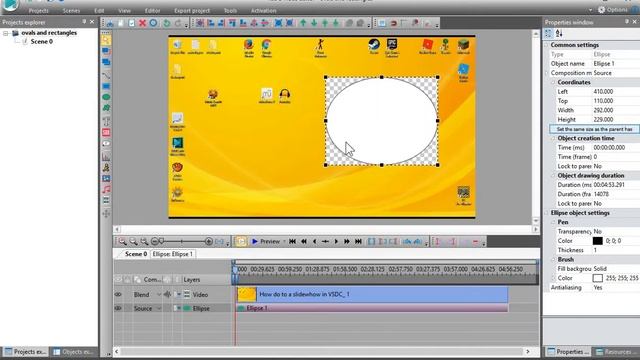Switch to Ellipse: Ellipse 1 timeline tab
Screen dimensions: 640x360
(172, 254)
